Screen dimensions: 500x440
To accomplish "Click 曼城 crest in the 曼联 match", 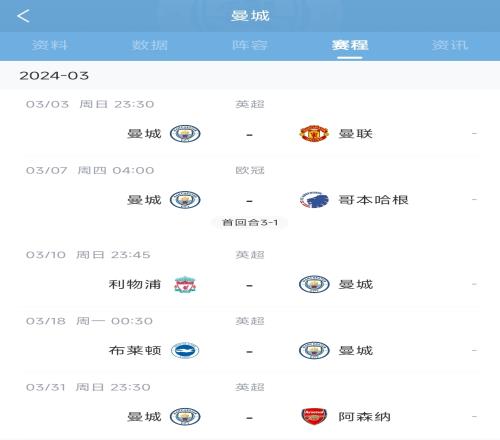I will click(x=185, y=134).
